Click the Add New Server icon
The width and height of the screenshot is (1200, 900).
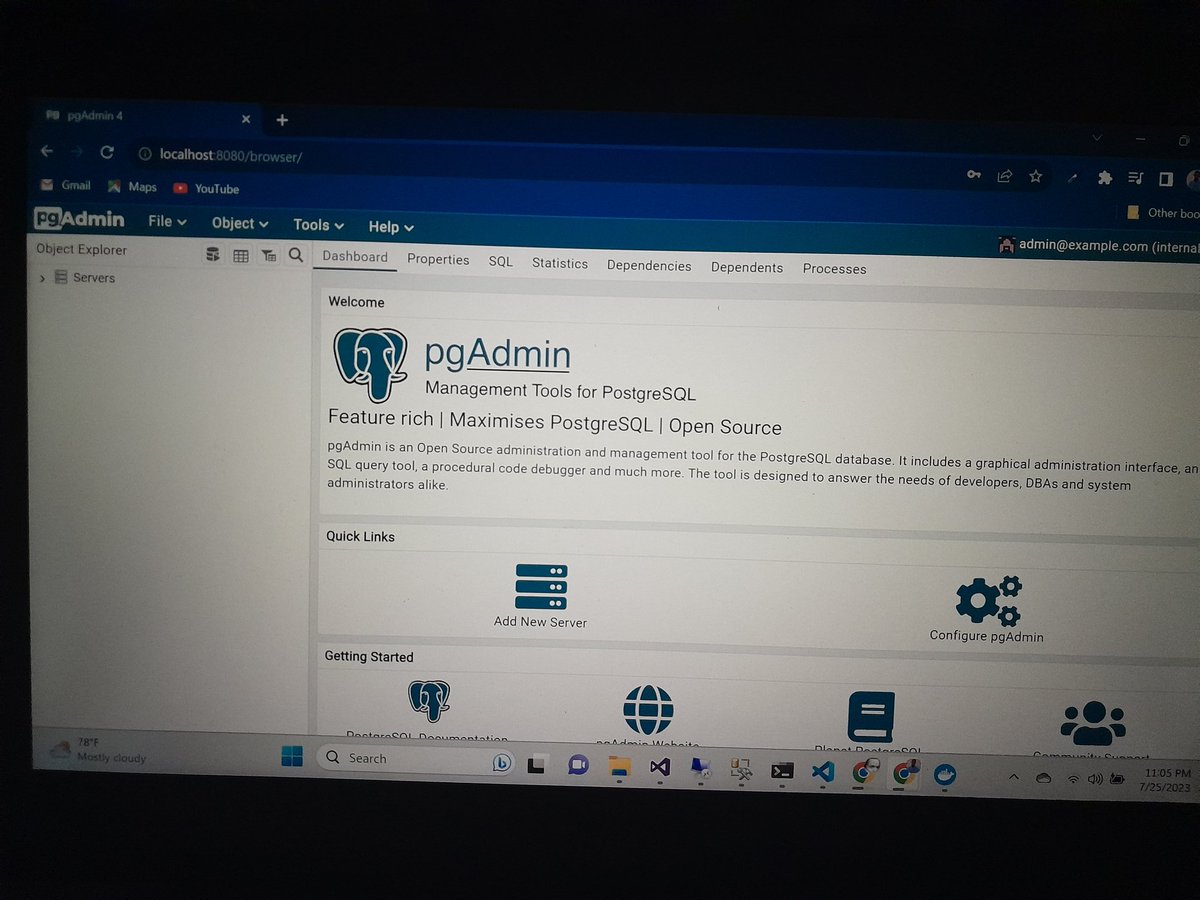(541, 587)
